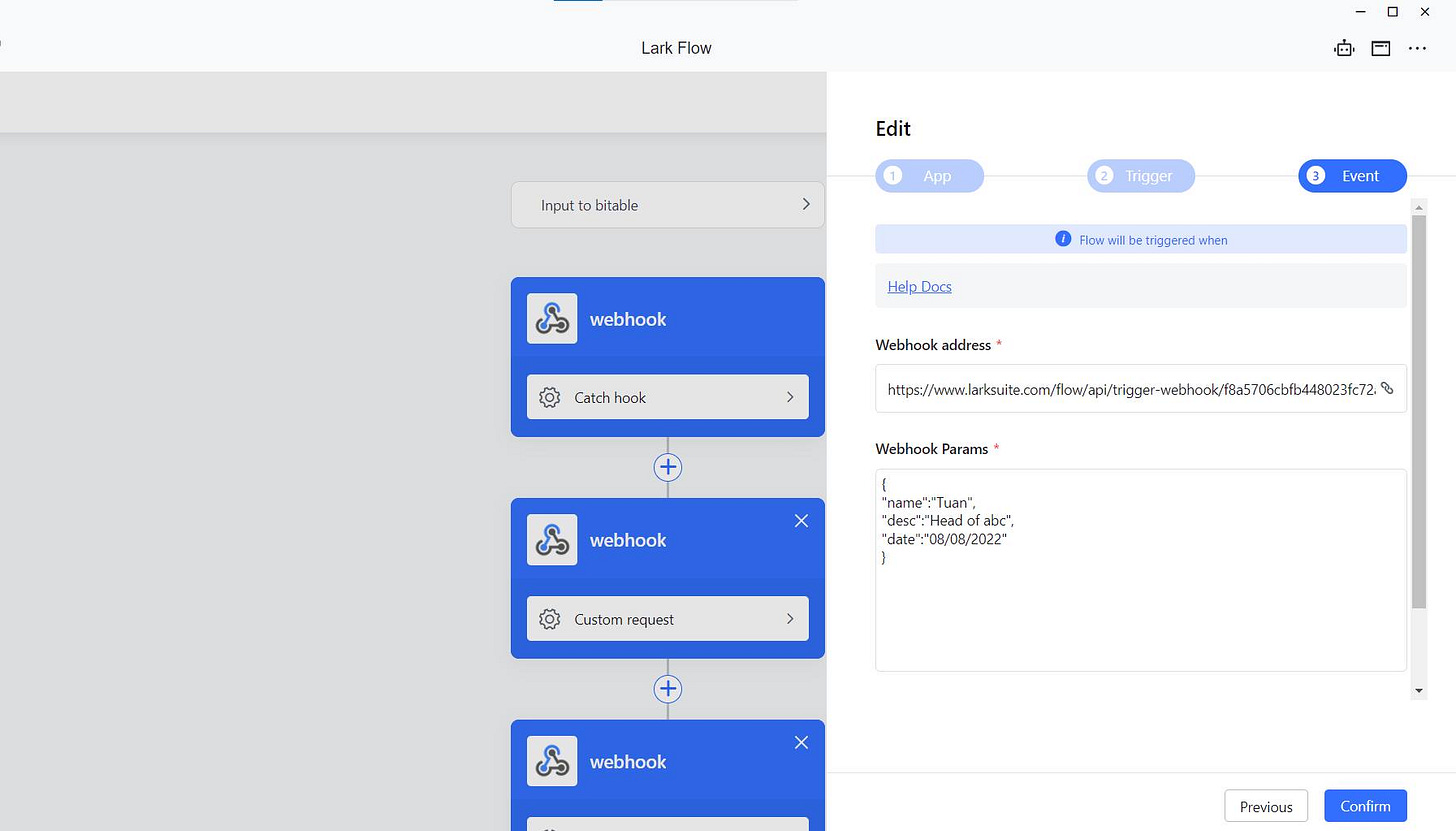Click the robot icon in title bar
The height and width of the screenshot is (831, 1456).
(1344, 48)
